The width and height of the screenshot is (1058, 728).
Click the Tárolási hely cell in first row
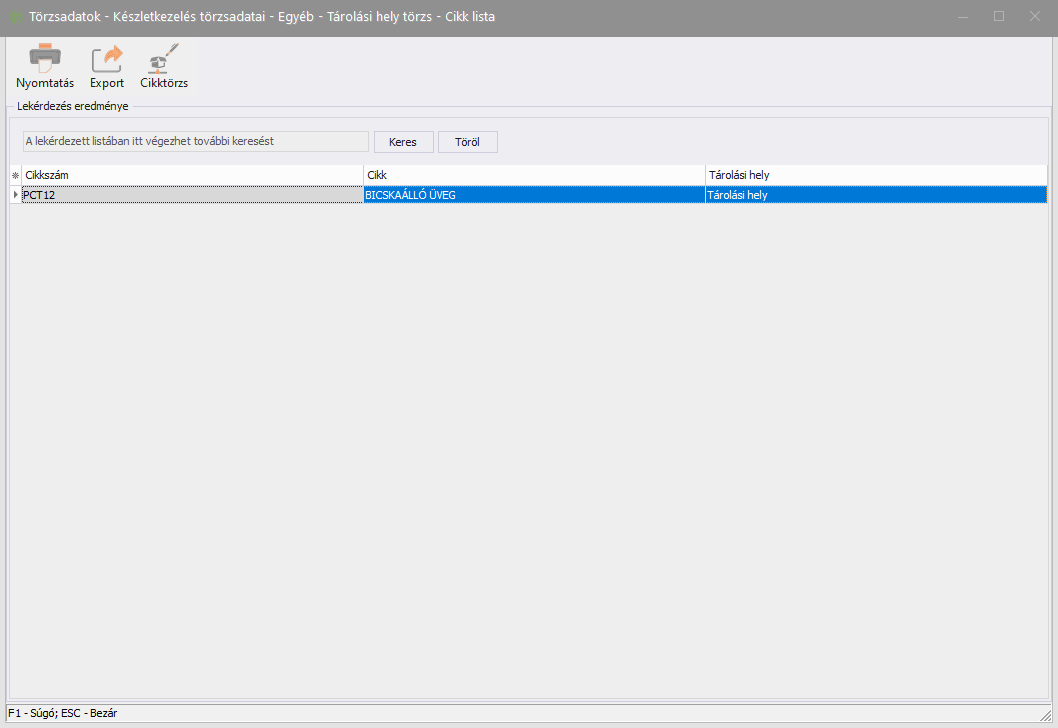(x=875, y=195)
